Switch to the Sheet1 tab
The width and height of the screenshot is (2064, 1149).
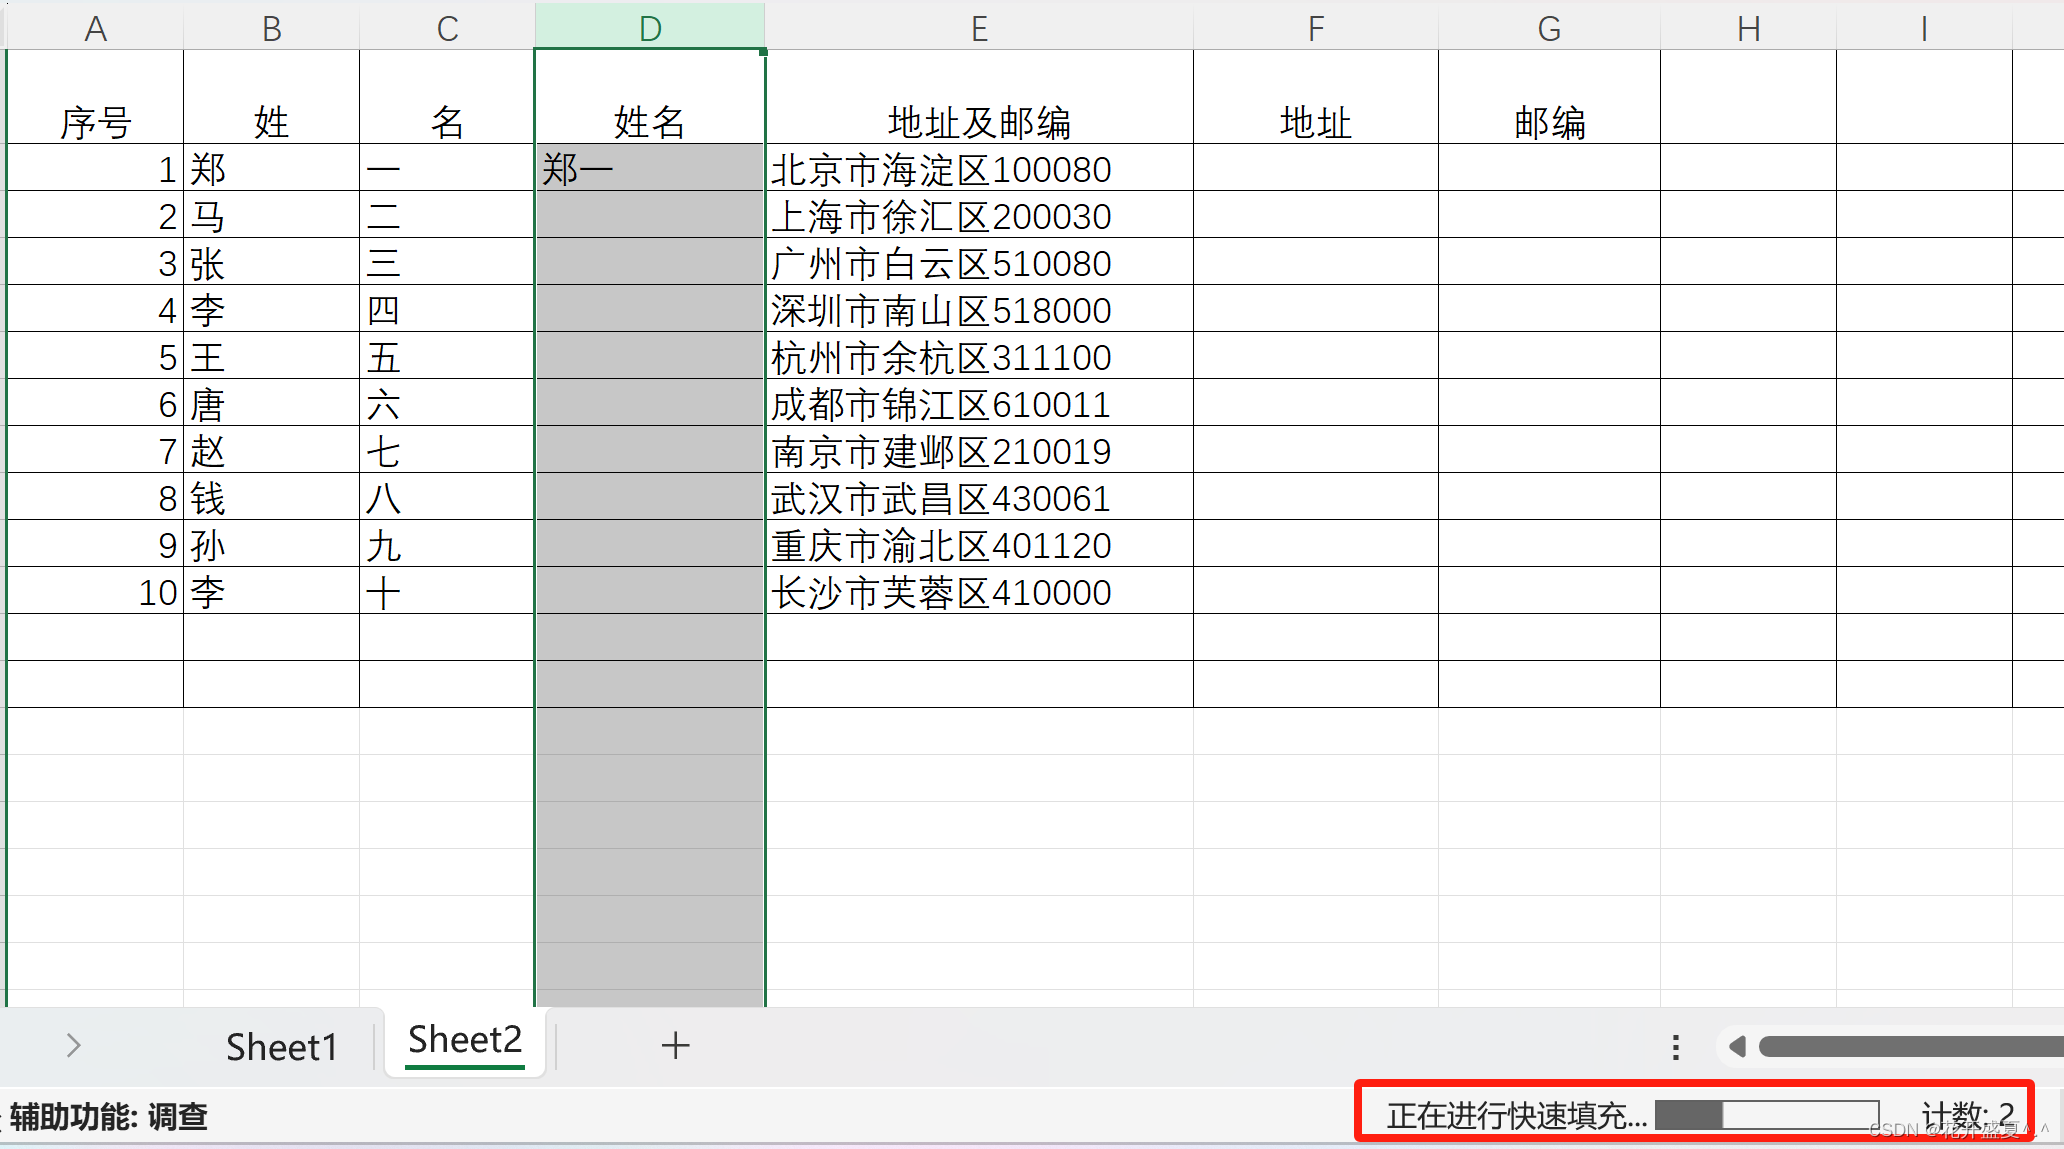point(281,1047)
